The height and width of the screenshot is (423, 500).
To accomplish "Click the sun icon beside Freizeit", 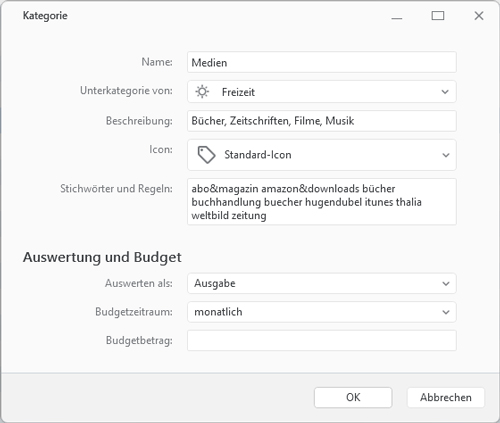I will (x=202, y=92).
